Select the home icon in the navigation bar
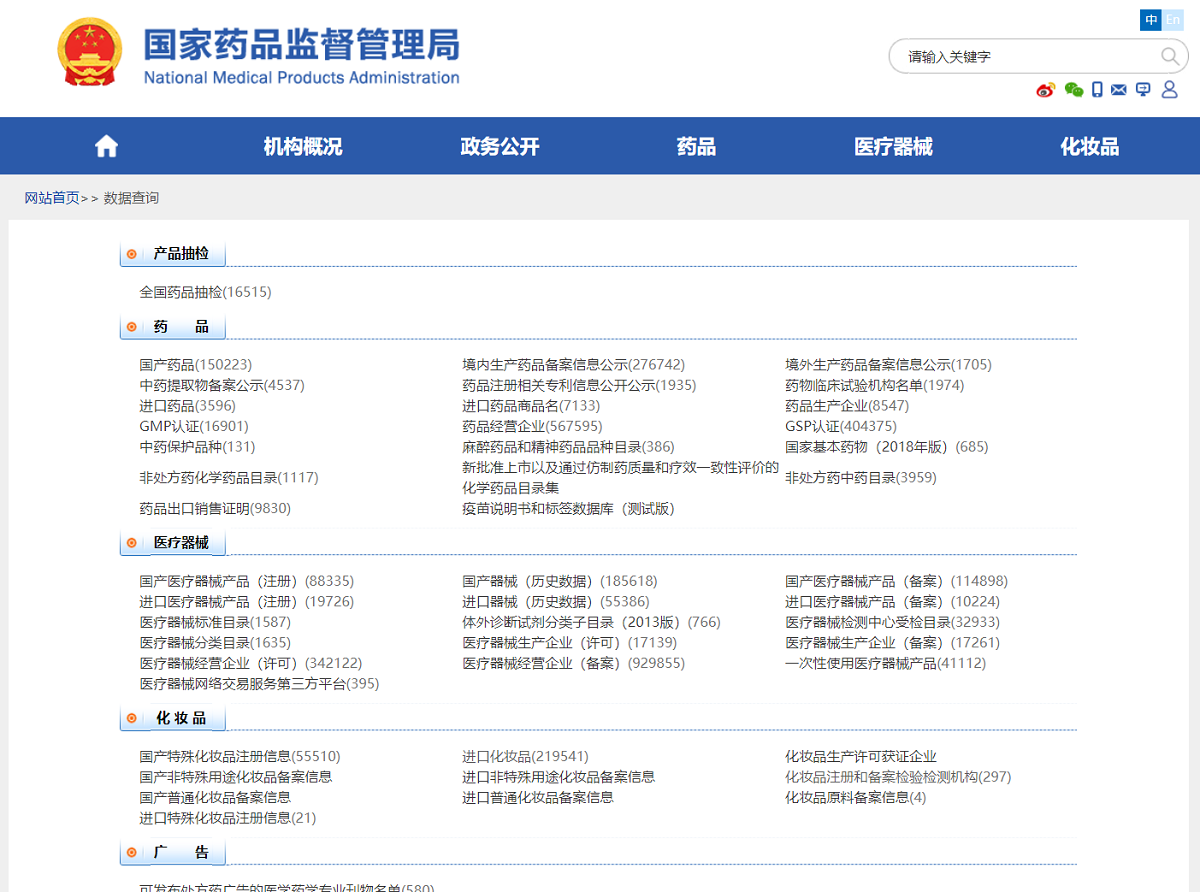The image size is (1200, 892). point(105,145)
